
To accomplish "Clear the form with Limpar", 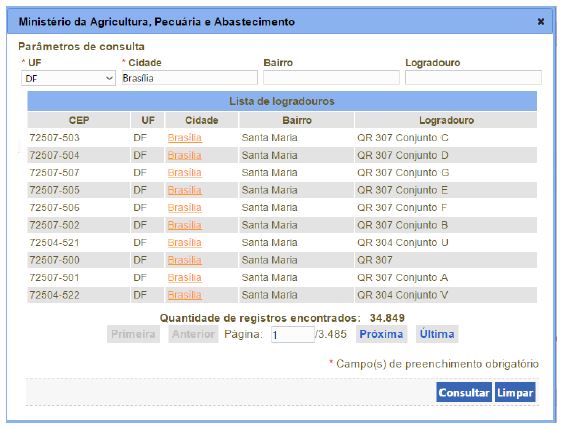I will (515, 392).
